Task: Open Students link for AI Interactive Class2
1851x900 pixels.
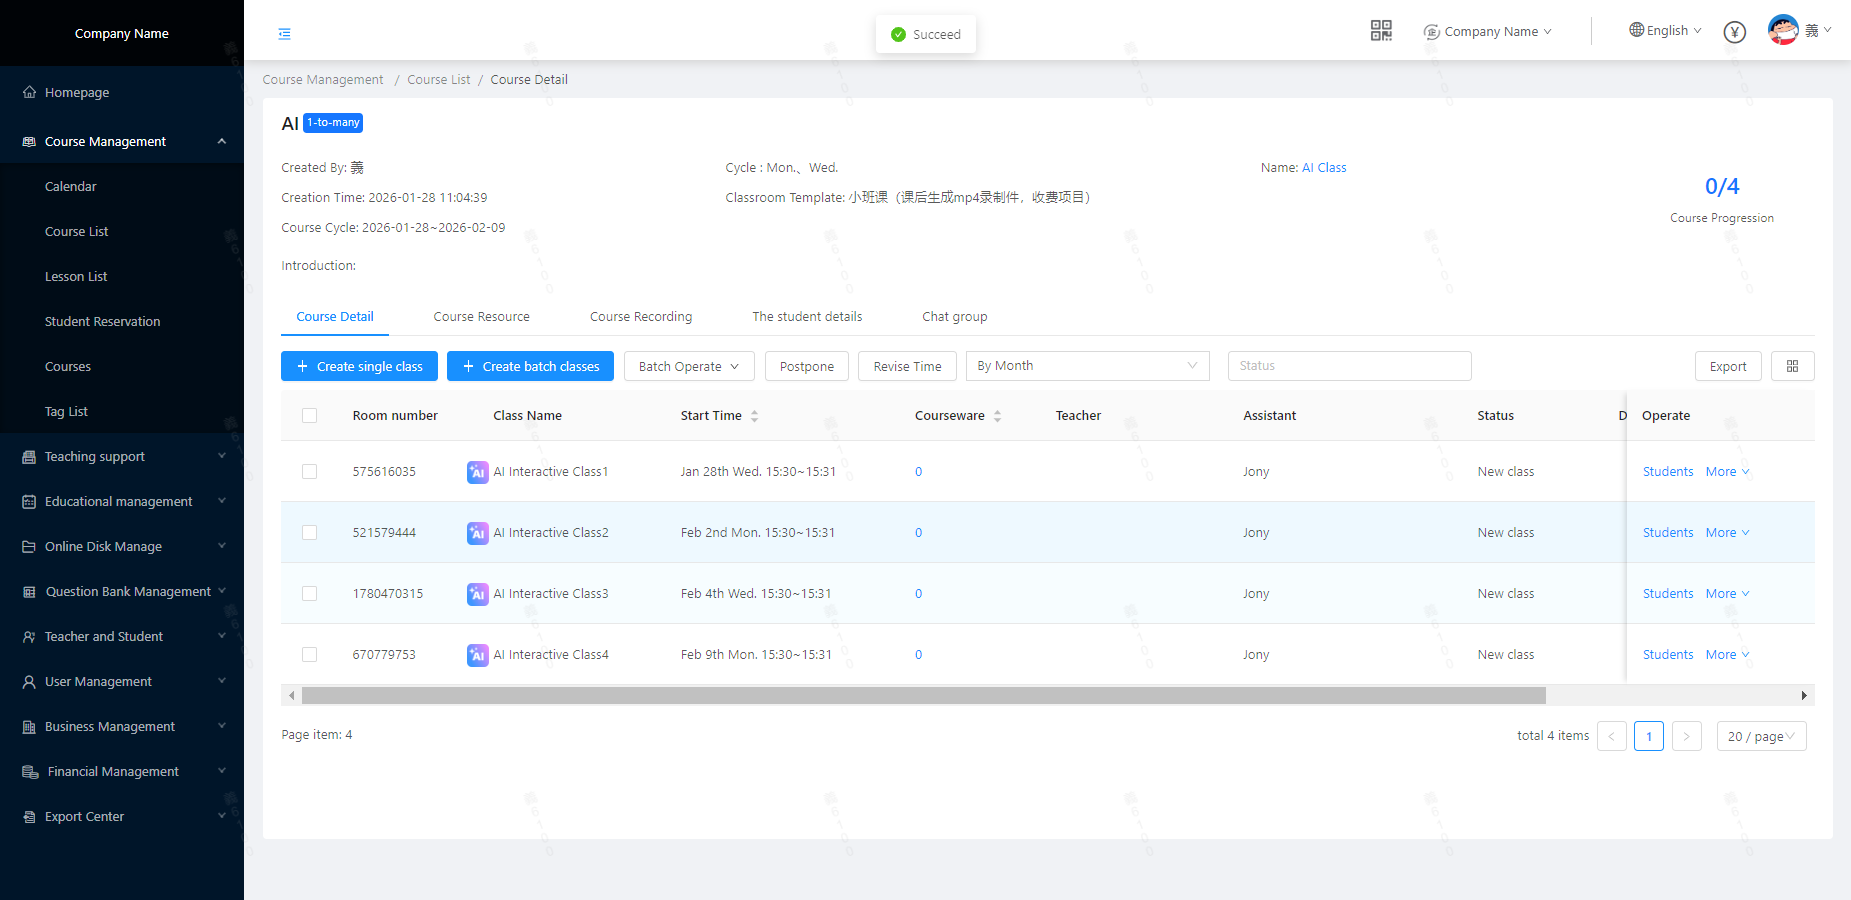Action: tap(1667, 533)
